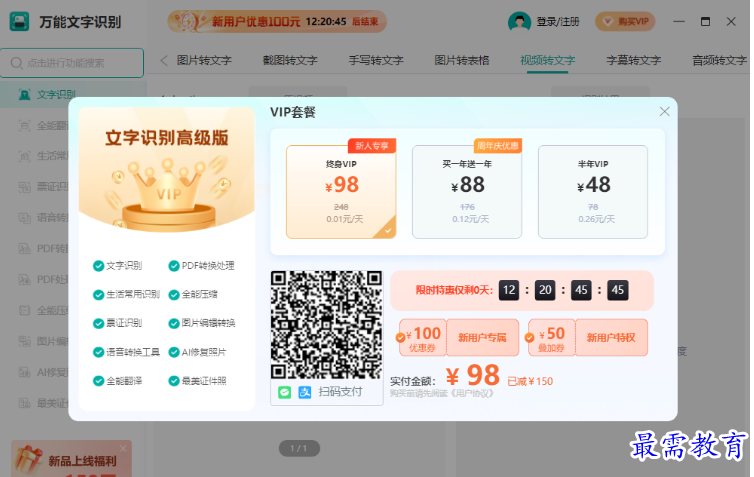
Task: Toggle the ¥100 优惠券 coupon checkbox
Action: coord(401,338)
